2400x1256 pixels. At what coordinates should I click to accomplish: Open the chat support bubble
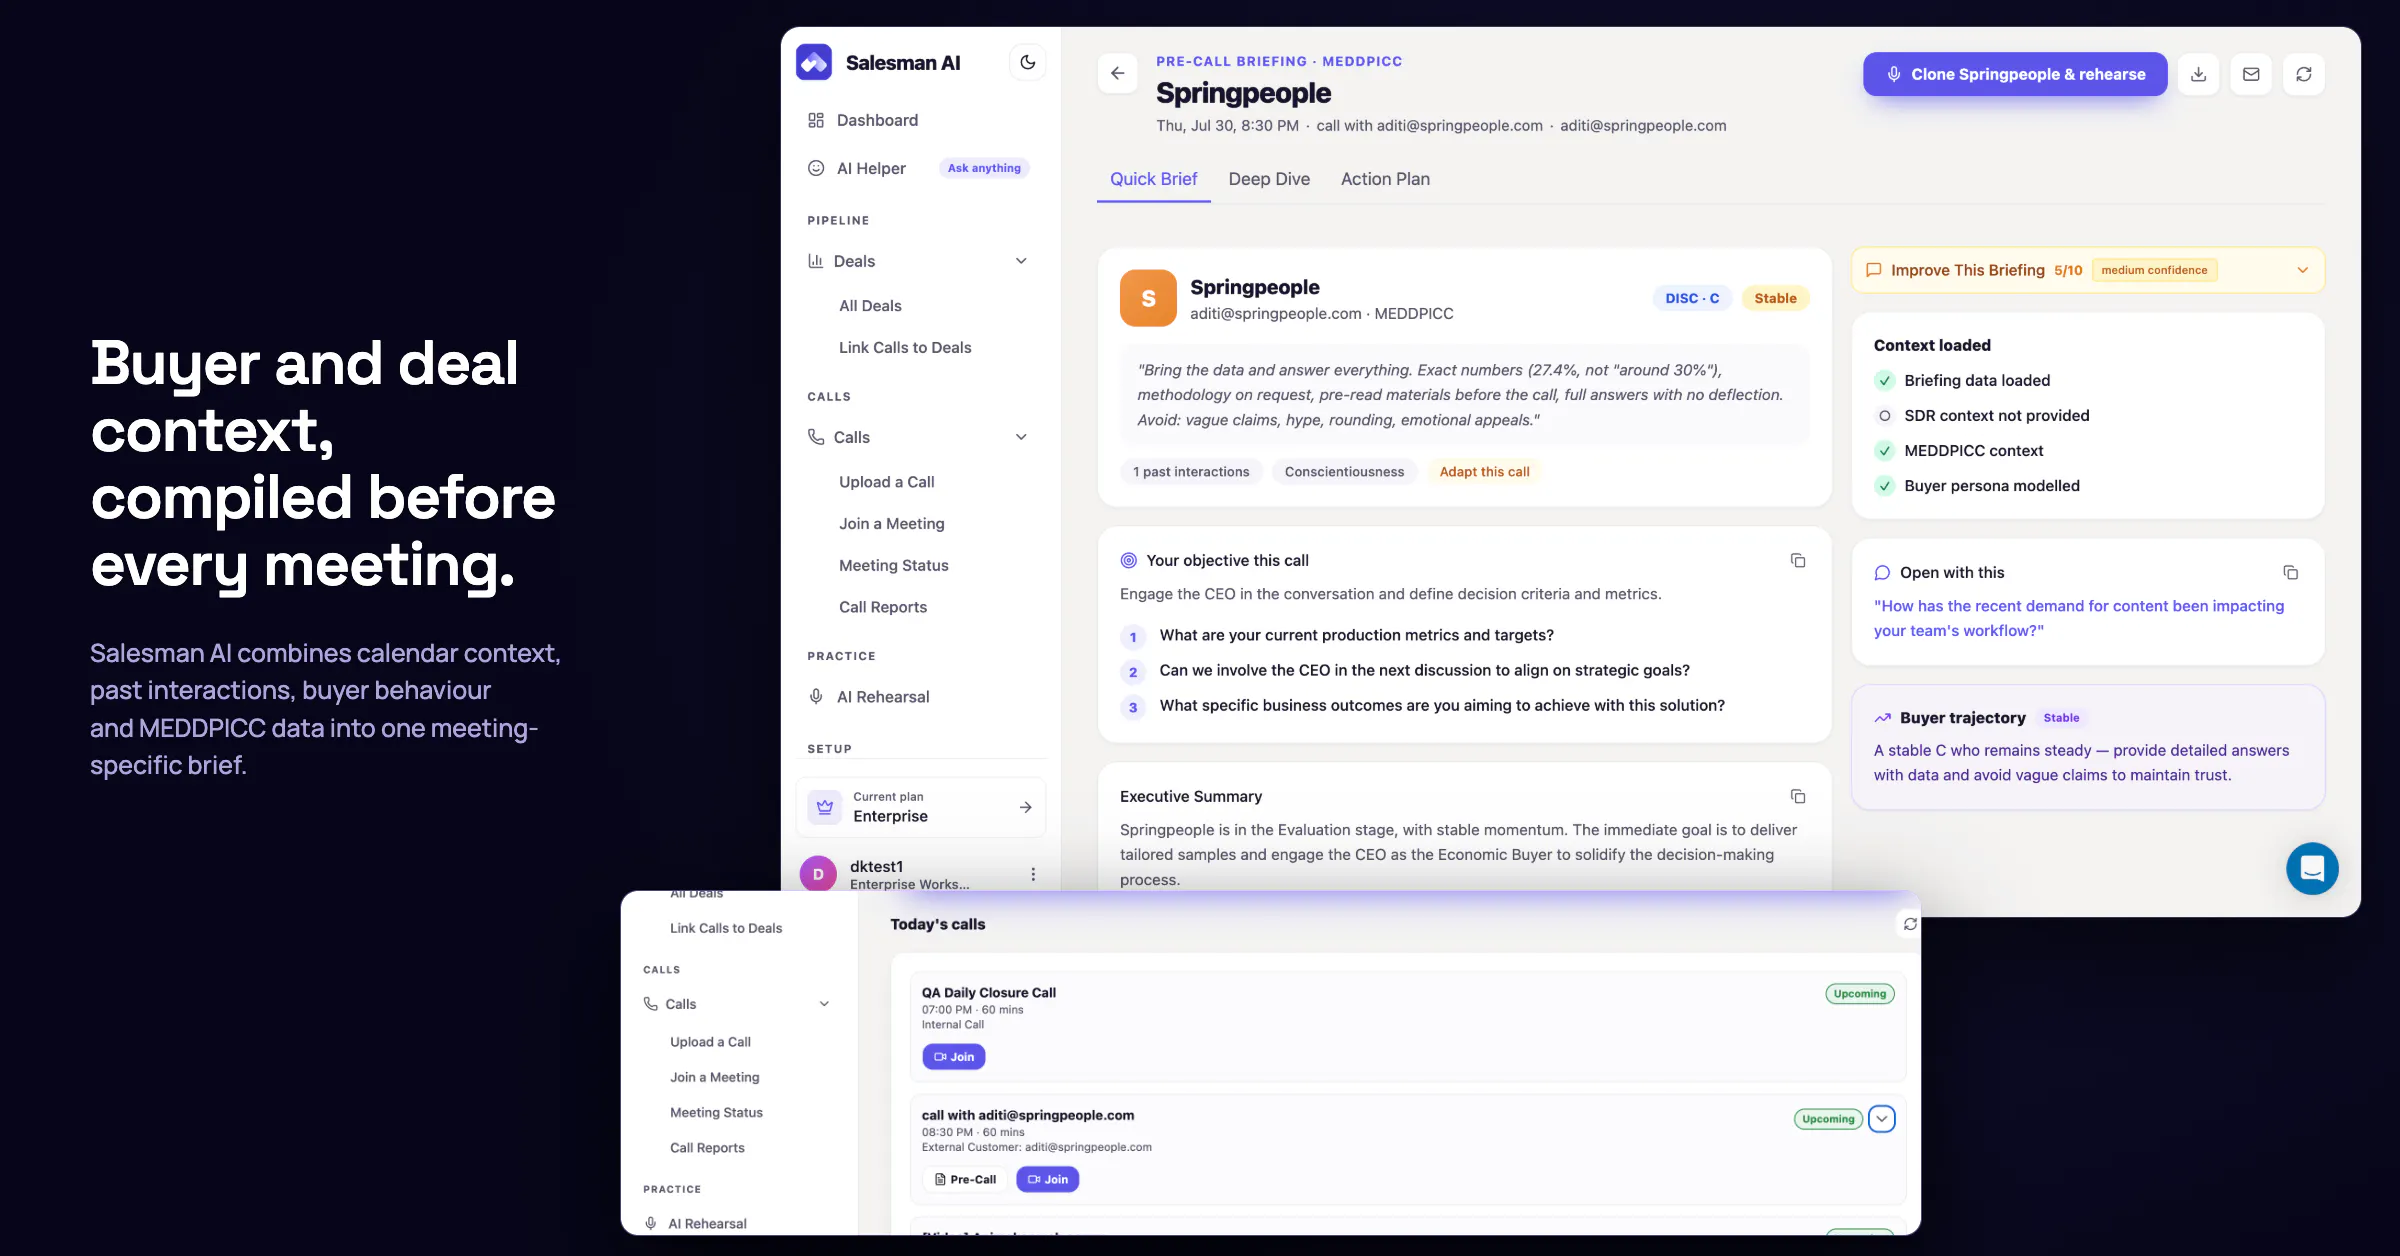(x=2312, y=868)
